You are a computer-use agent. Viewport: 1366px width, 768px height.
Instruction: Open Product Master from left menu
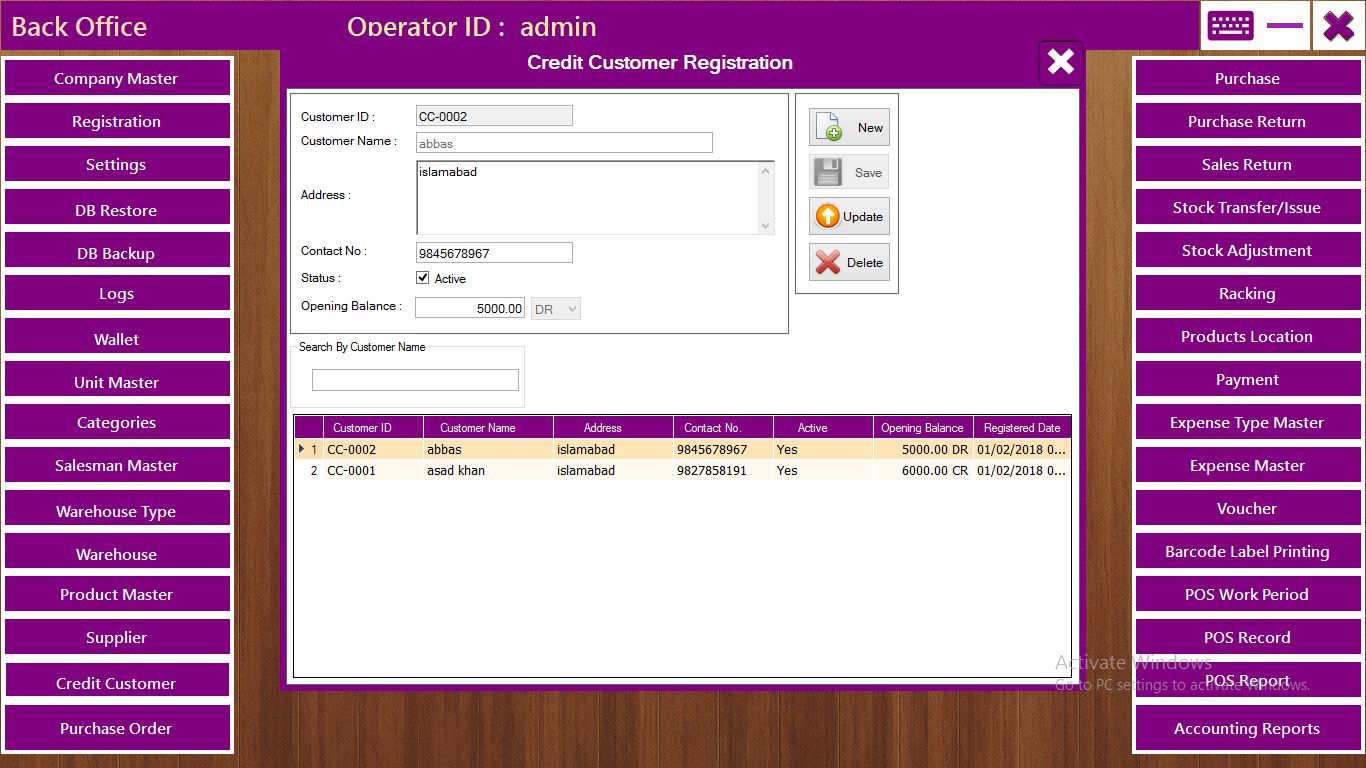(117, 595)
